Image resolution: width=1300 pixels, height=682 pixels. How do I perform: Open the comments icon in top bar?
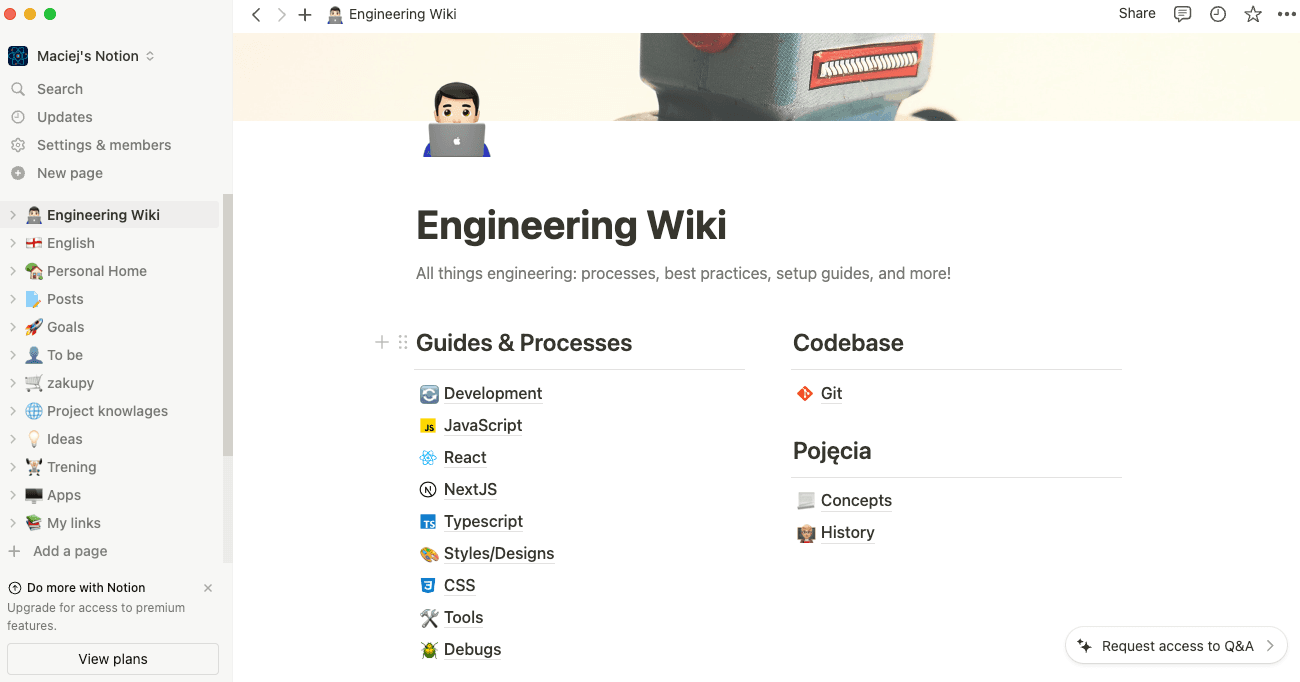point(1183,14)
